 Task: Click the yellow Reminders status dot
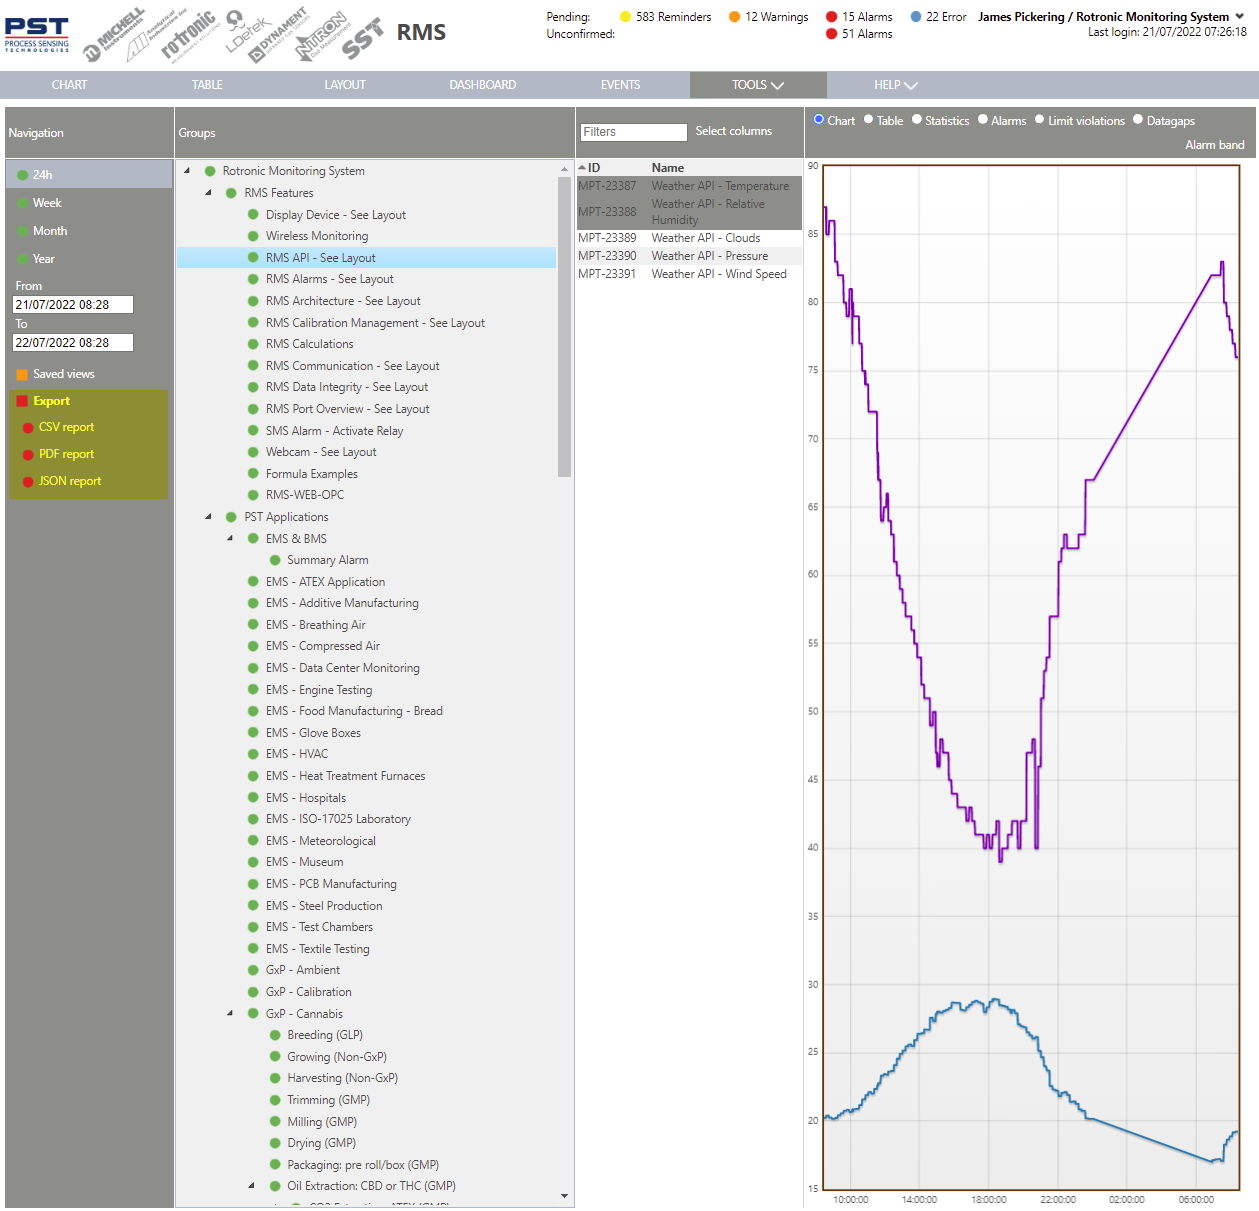(x=626, y=17)
